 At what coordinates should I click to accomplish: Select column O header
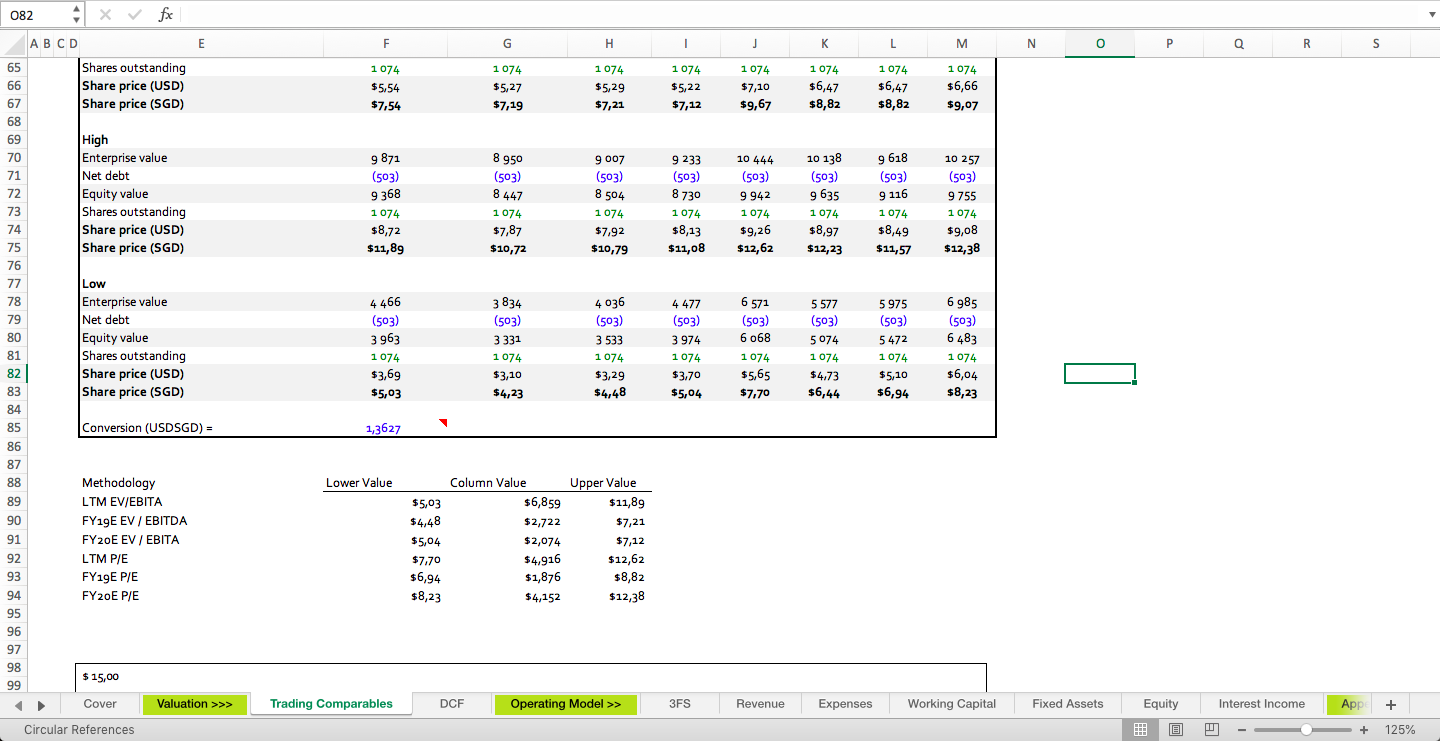[1100, 43]
